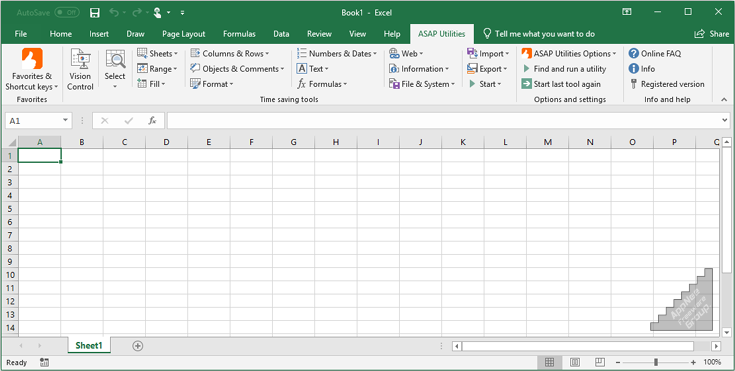Viewport: 735px width, 371px height.
Task: Click Registered version
Action: click(667, 84)
